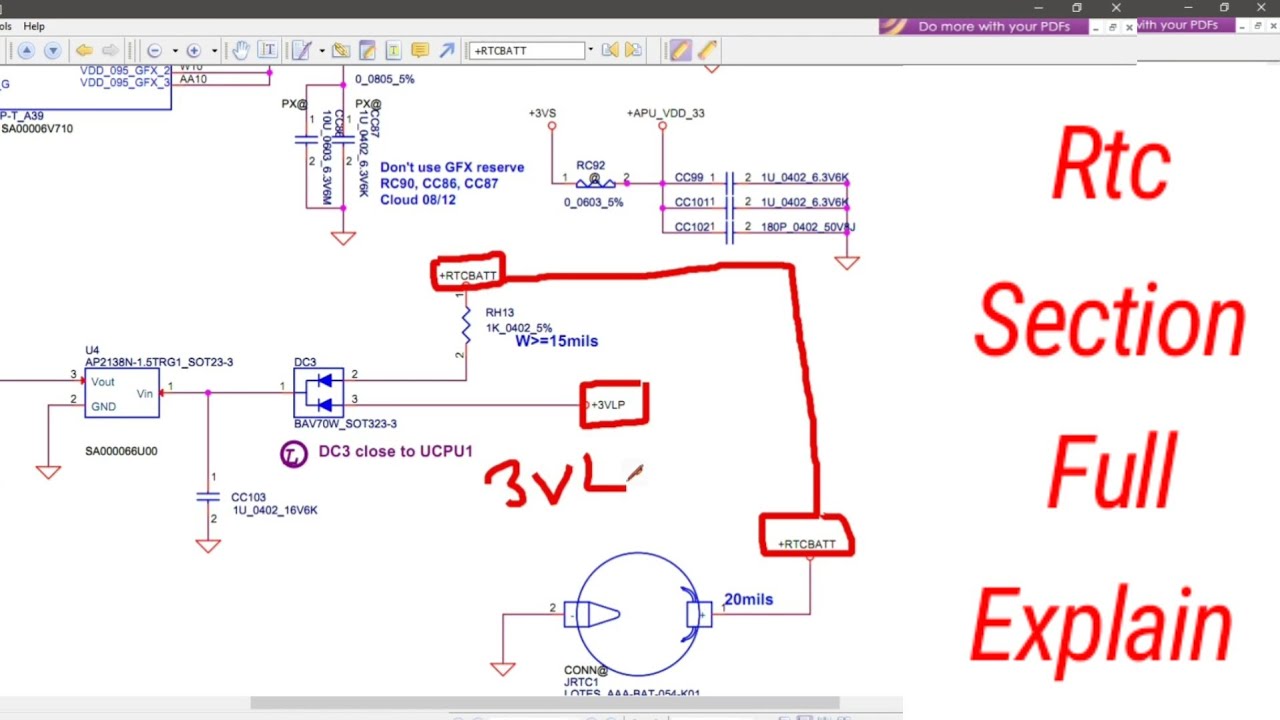The image size is (1280, 720).
Task: Close the PDF banner panel
Action: (x=1129, y=27)
